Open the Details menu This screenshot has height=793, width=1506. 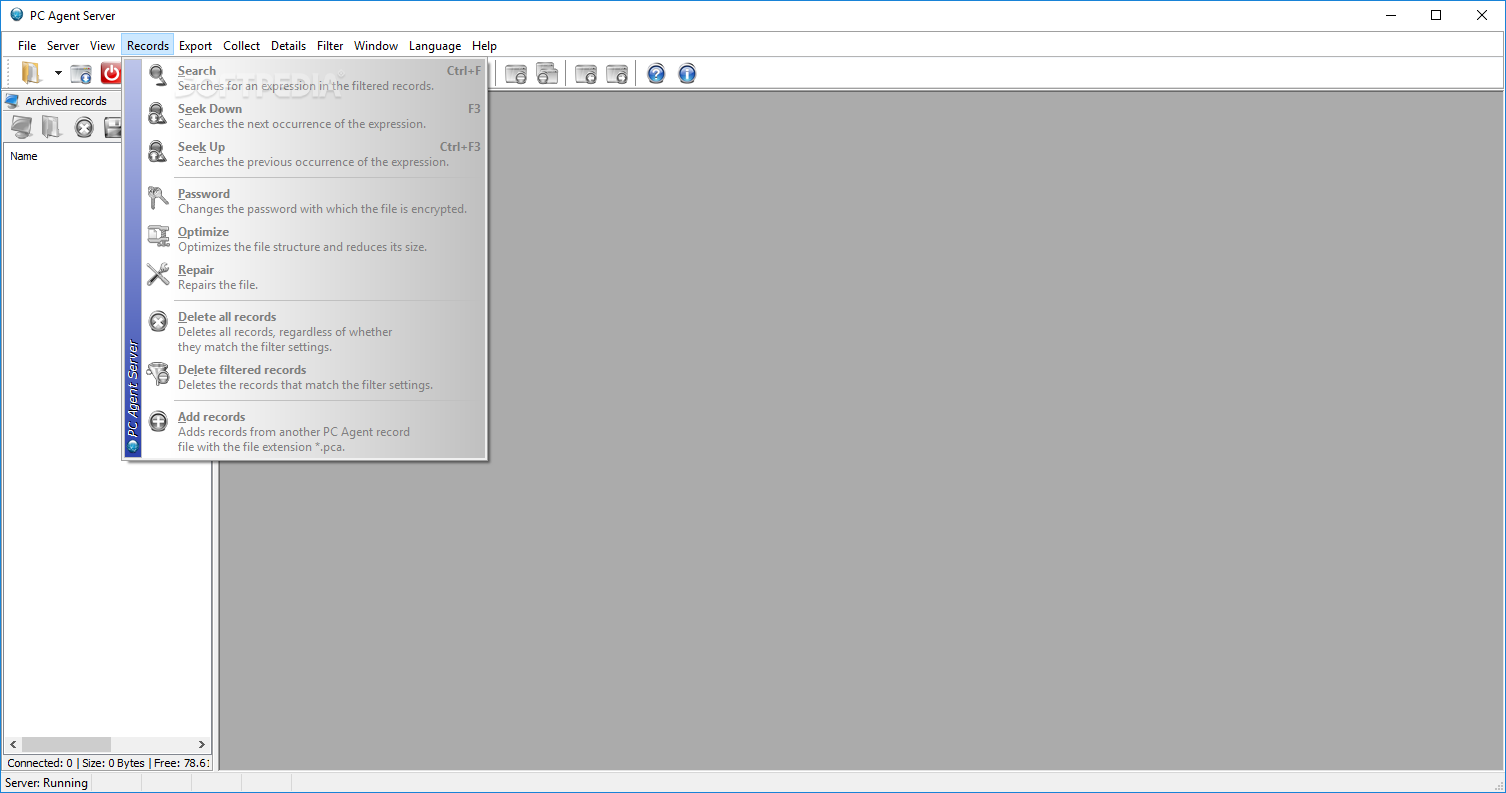[x=288, y=46]
